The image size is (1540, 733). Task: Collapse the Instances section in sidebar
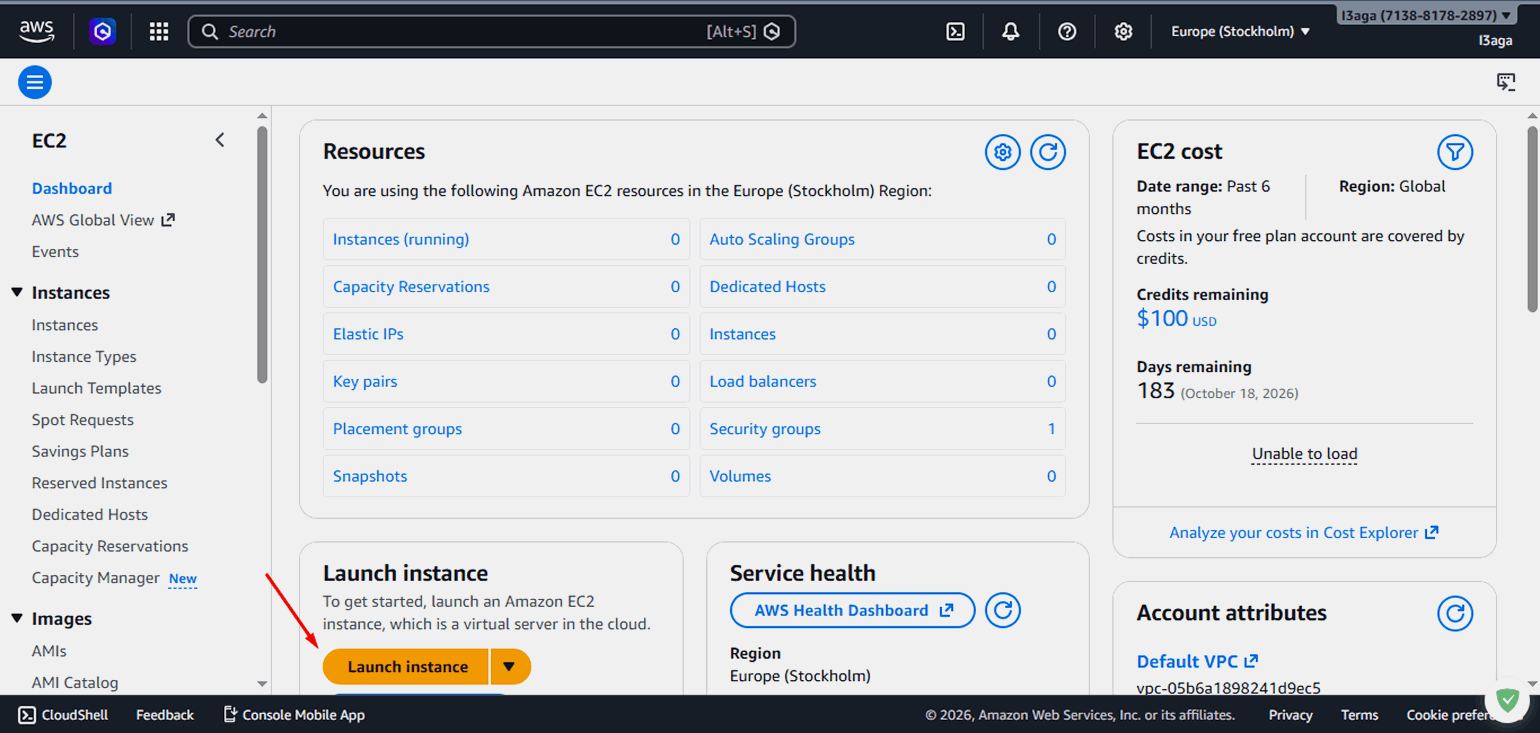[x=17, y=293]
